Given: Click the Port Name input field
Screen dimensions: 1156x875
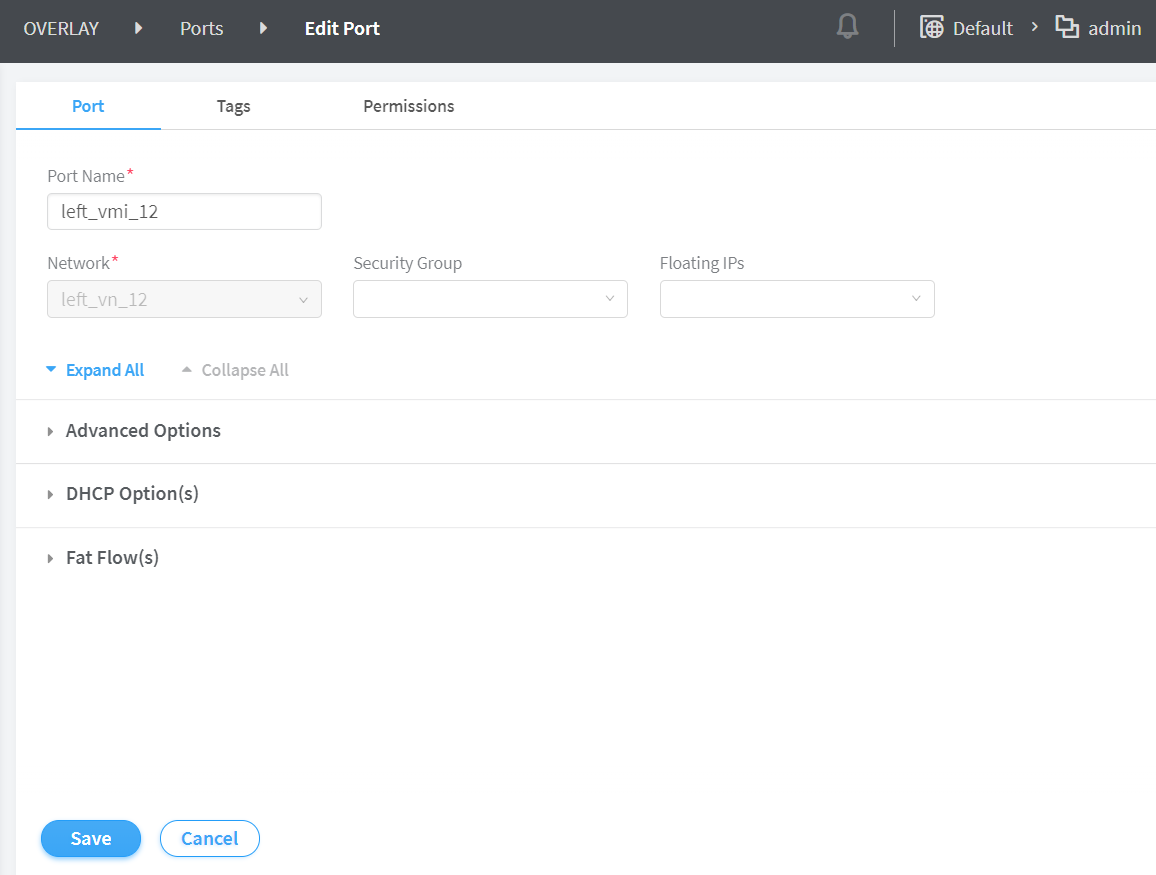Looking at the screenshot, I should 184,212.
